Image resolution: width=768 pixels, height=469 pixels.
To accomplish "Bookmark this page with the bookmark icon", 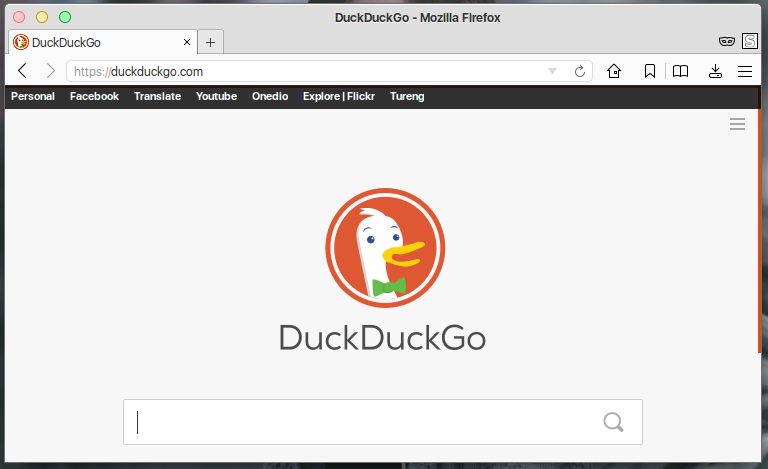I will point(649,71).
